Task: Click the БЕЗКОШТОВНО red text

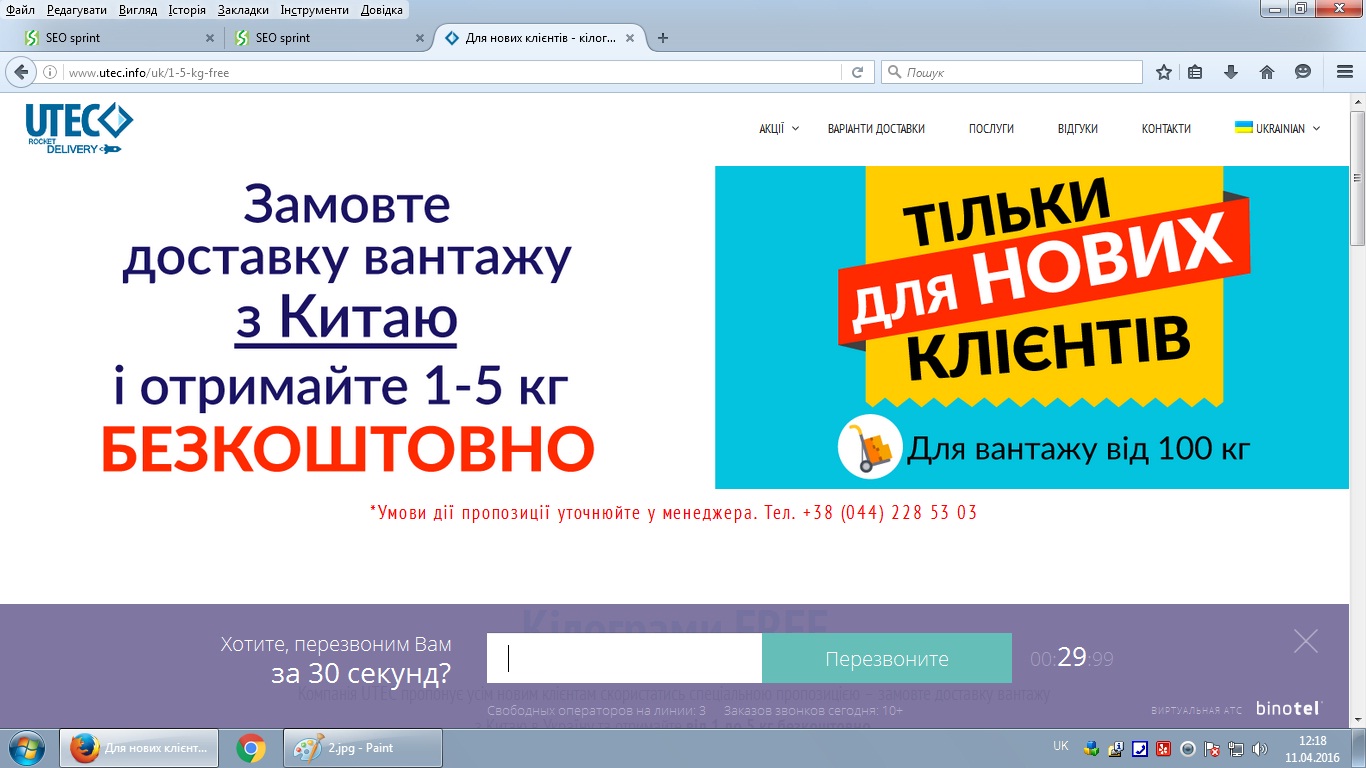Action: point(347,450)
